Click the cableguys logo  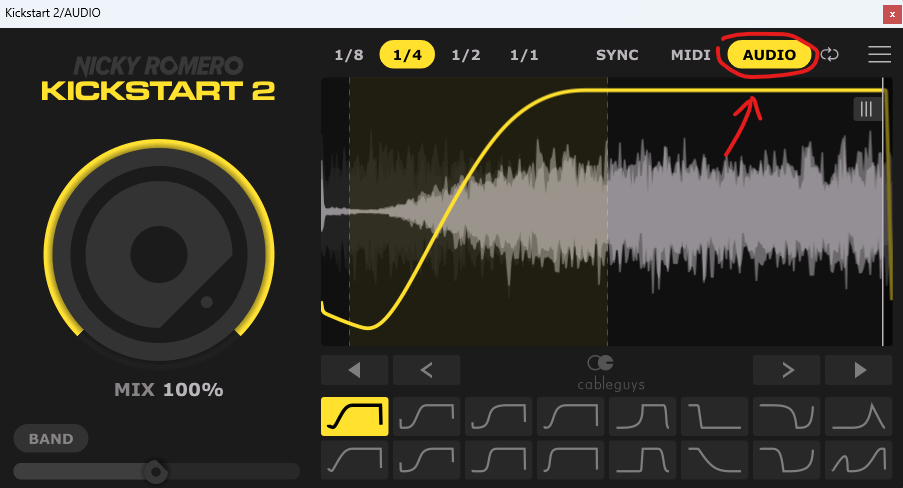click(x=606, y=371)
